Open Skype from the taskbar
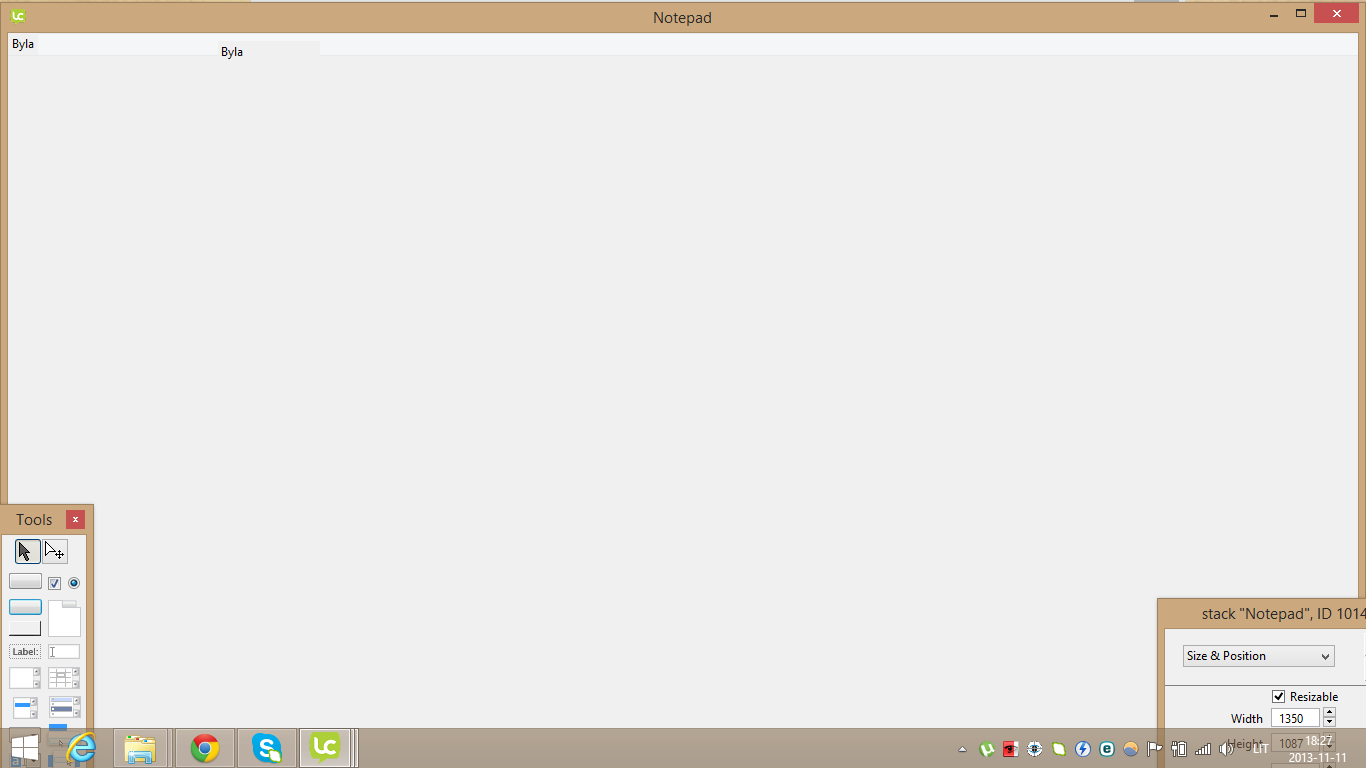Screen dimensions: 1366x768 point(267,748)
